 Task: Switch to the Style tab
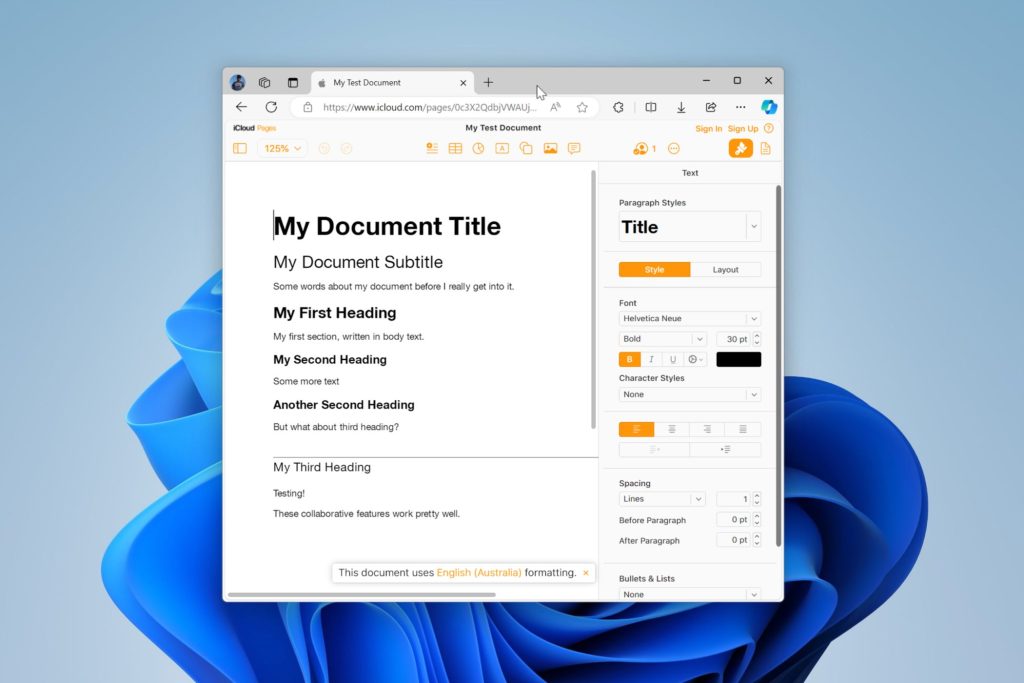654,270
